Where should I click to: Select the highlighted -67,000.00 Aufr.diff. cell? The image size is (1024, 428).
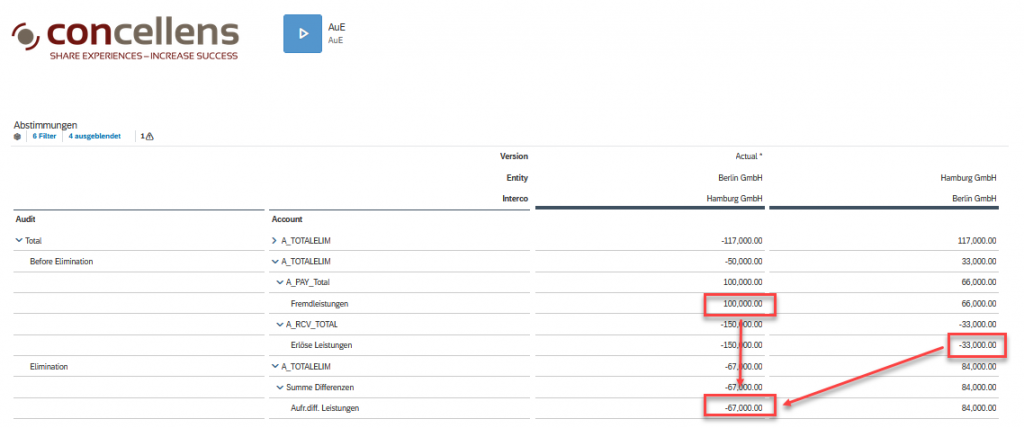tap(737, 408)
